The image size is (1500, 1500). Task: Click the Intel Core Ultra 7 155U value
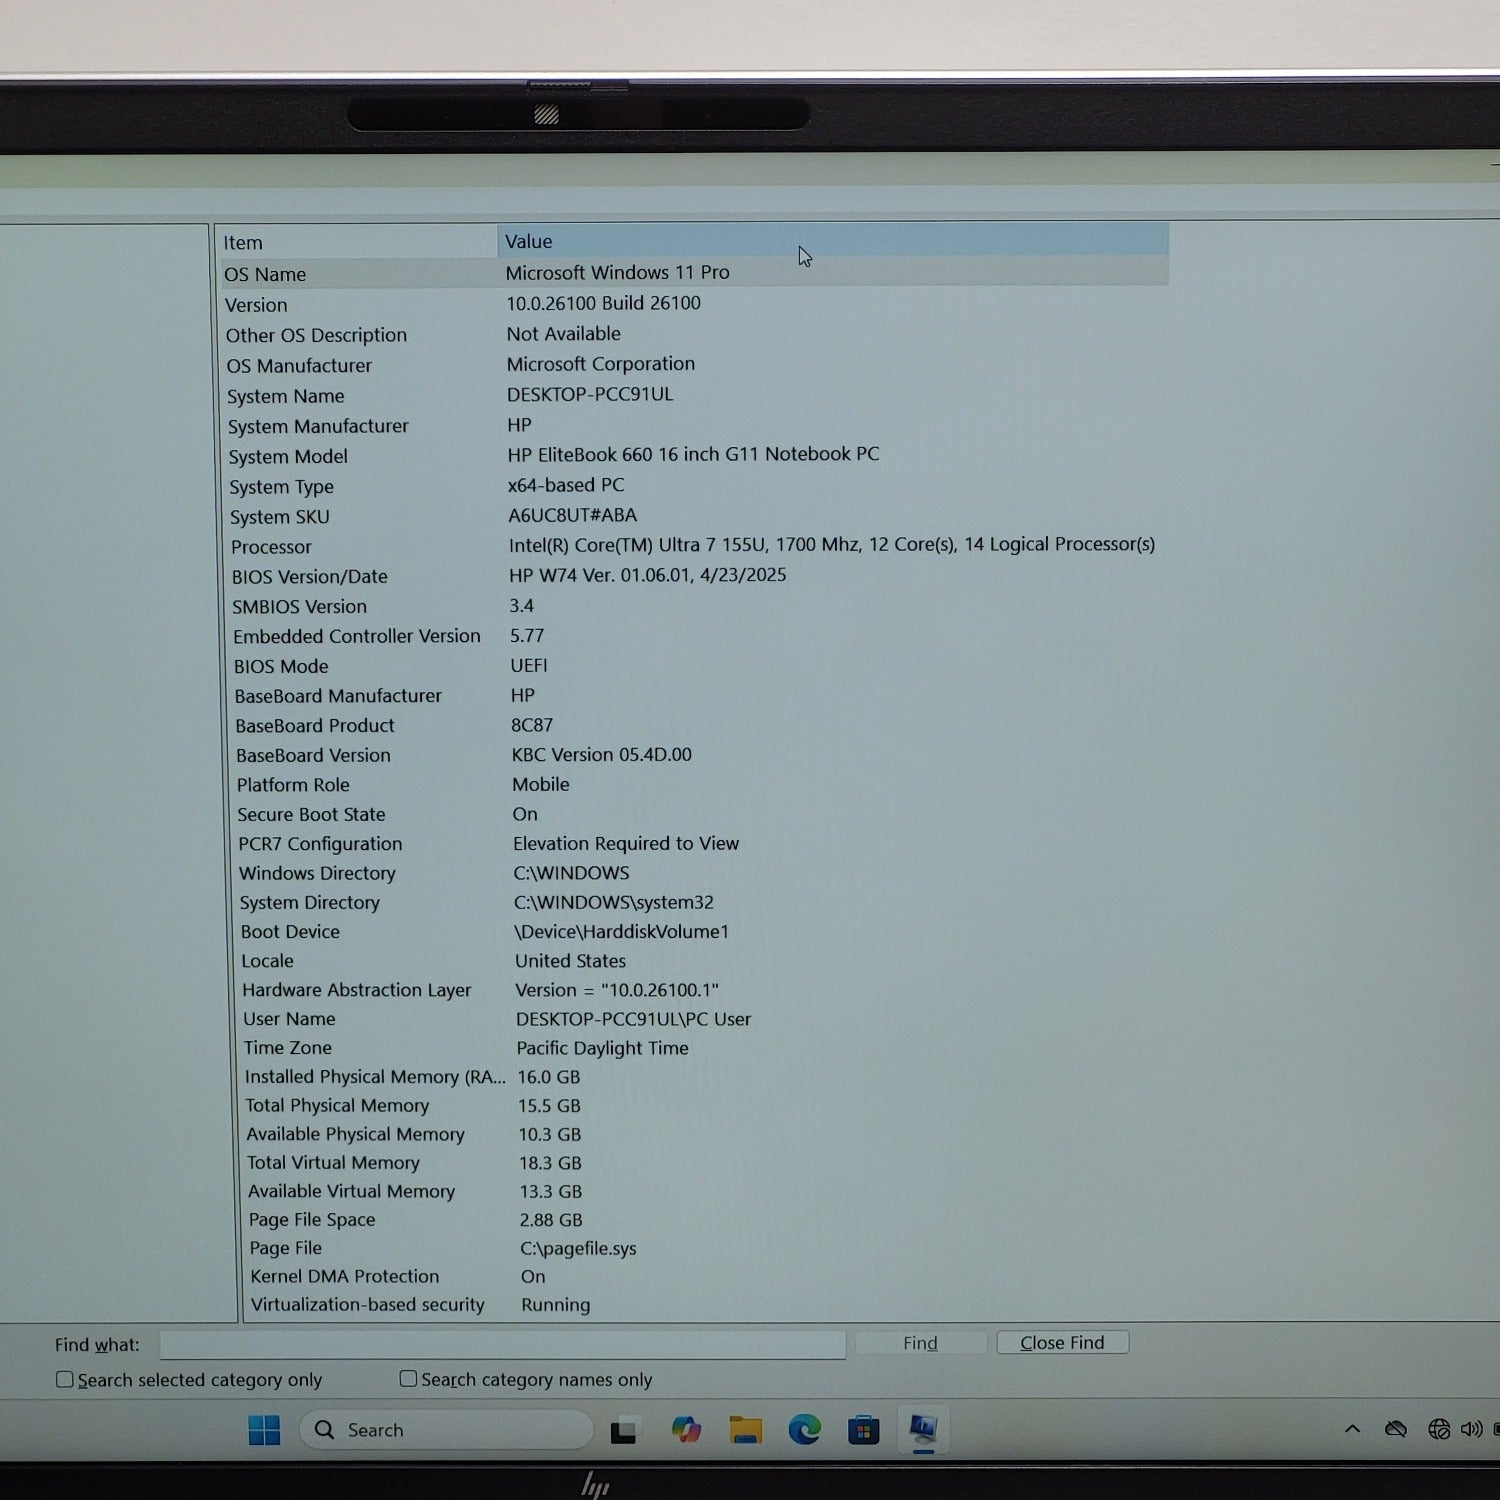832,544
